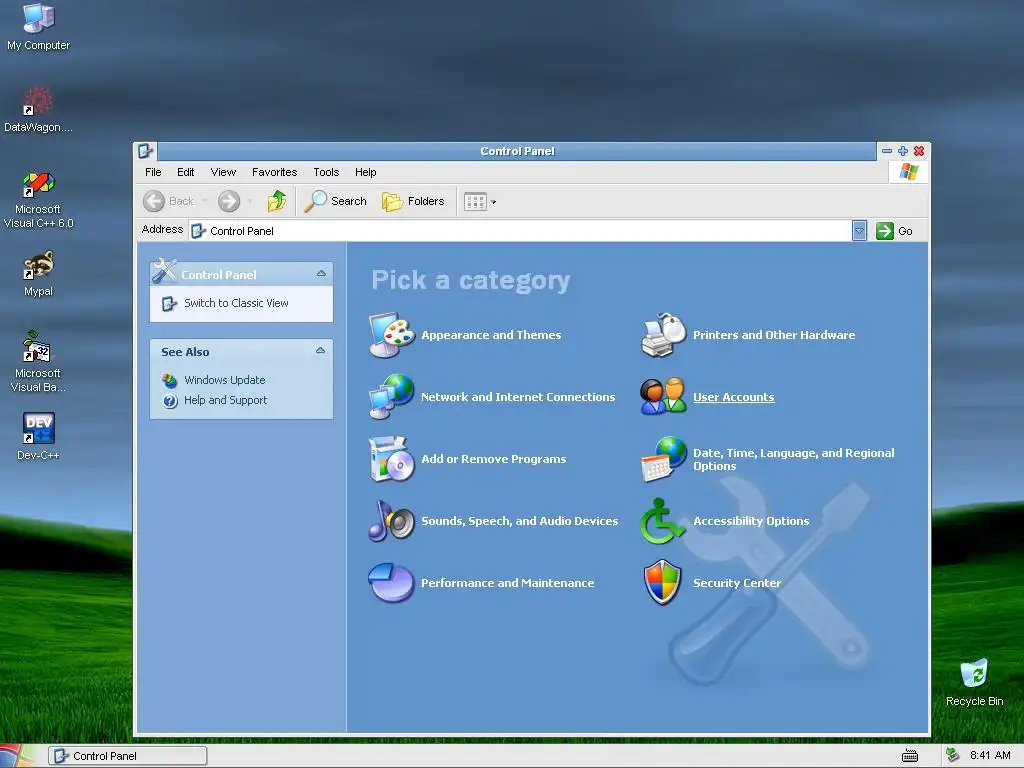Click the Search magnifier toolbar button
The image size is (1024, 768).
(336, 201)
